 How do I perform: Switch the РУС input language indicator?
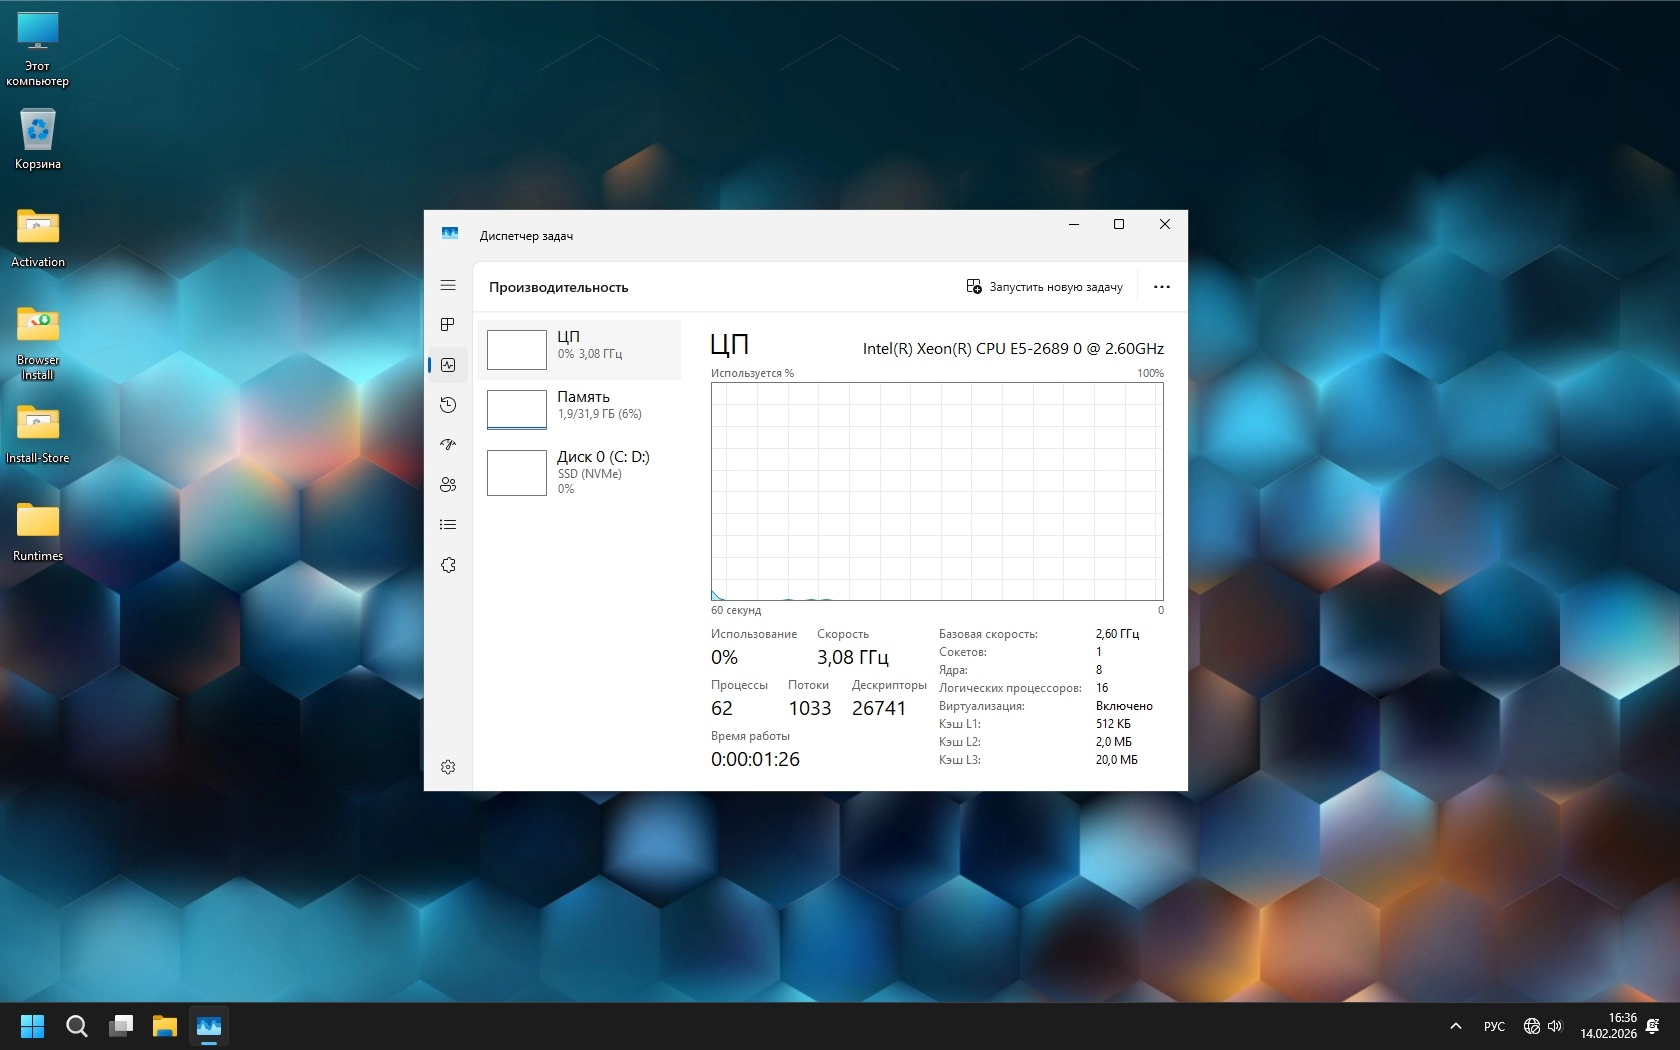click(1494, 1026)
